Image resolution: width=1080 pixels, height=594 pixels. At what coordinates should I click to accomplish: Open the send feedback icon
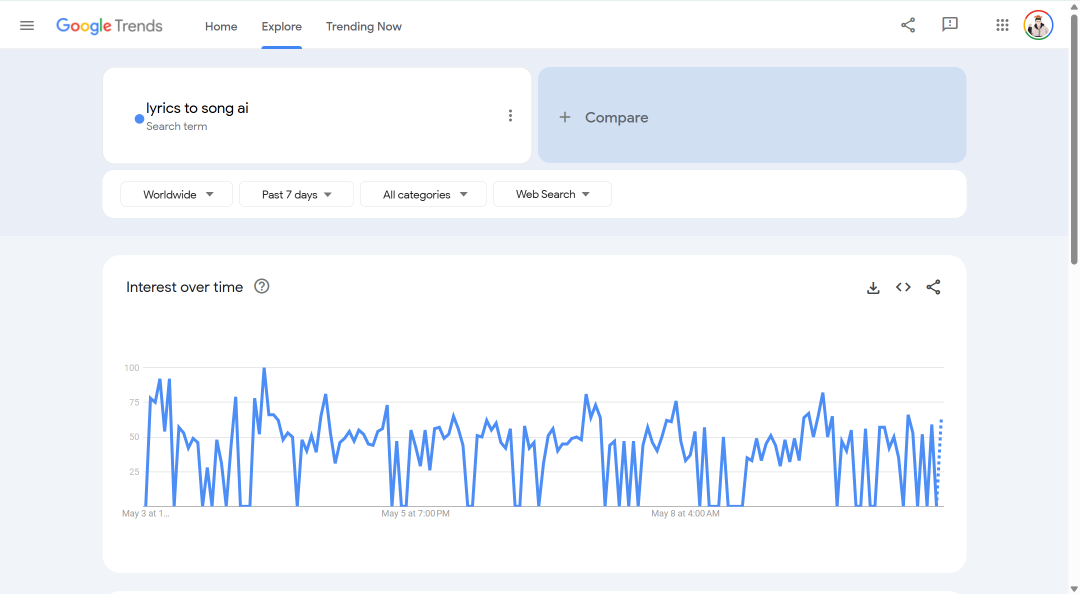click(950, 25)
